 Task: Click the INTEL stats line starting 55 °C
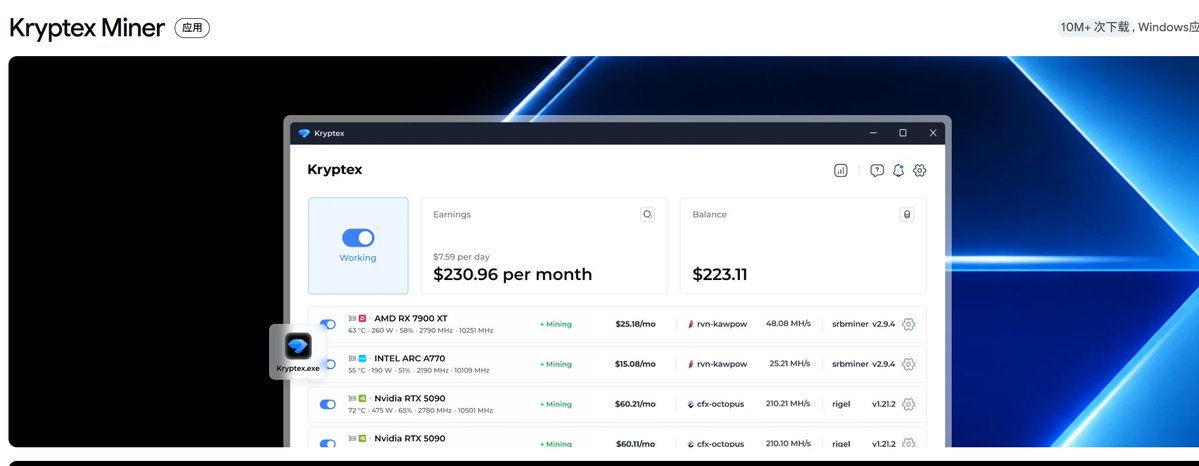point(419,370)
